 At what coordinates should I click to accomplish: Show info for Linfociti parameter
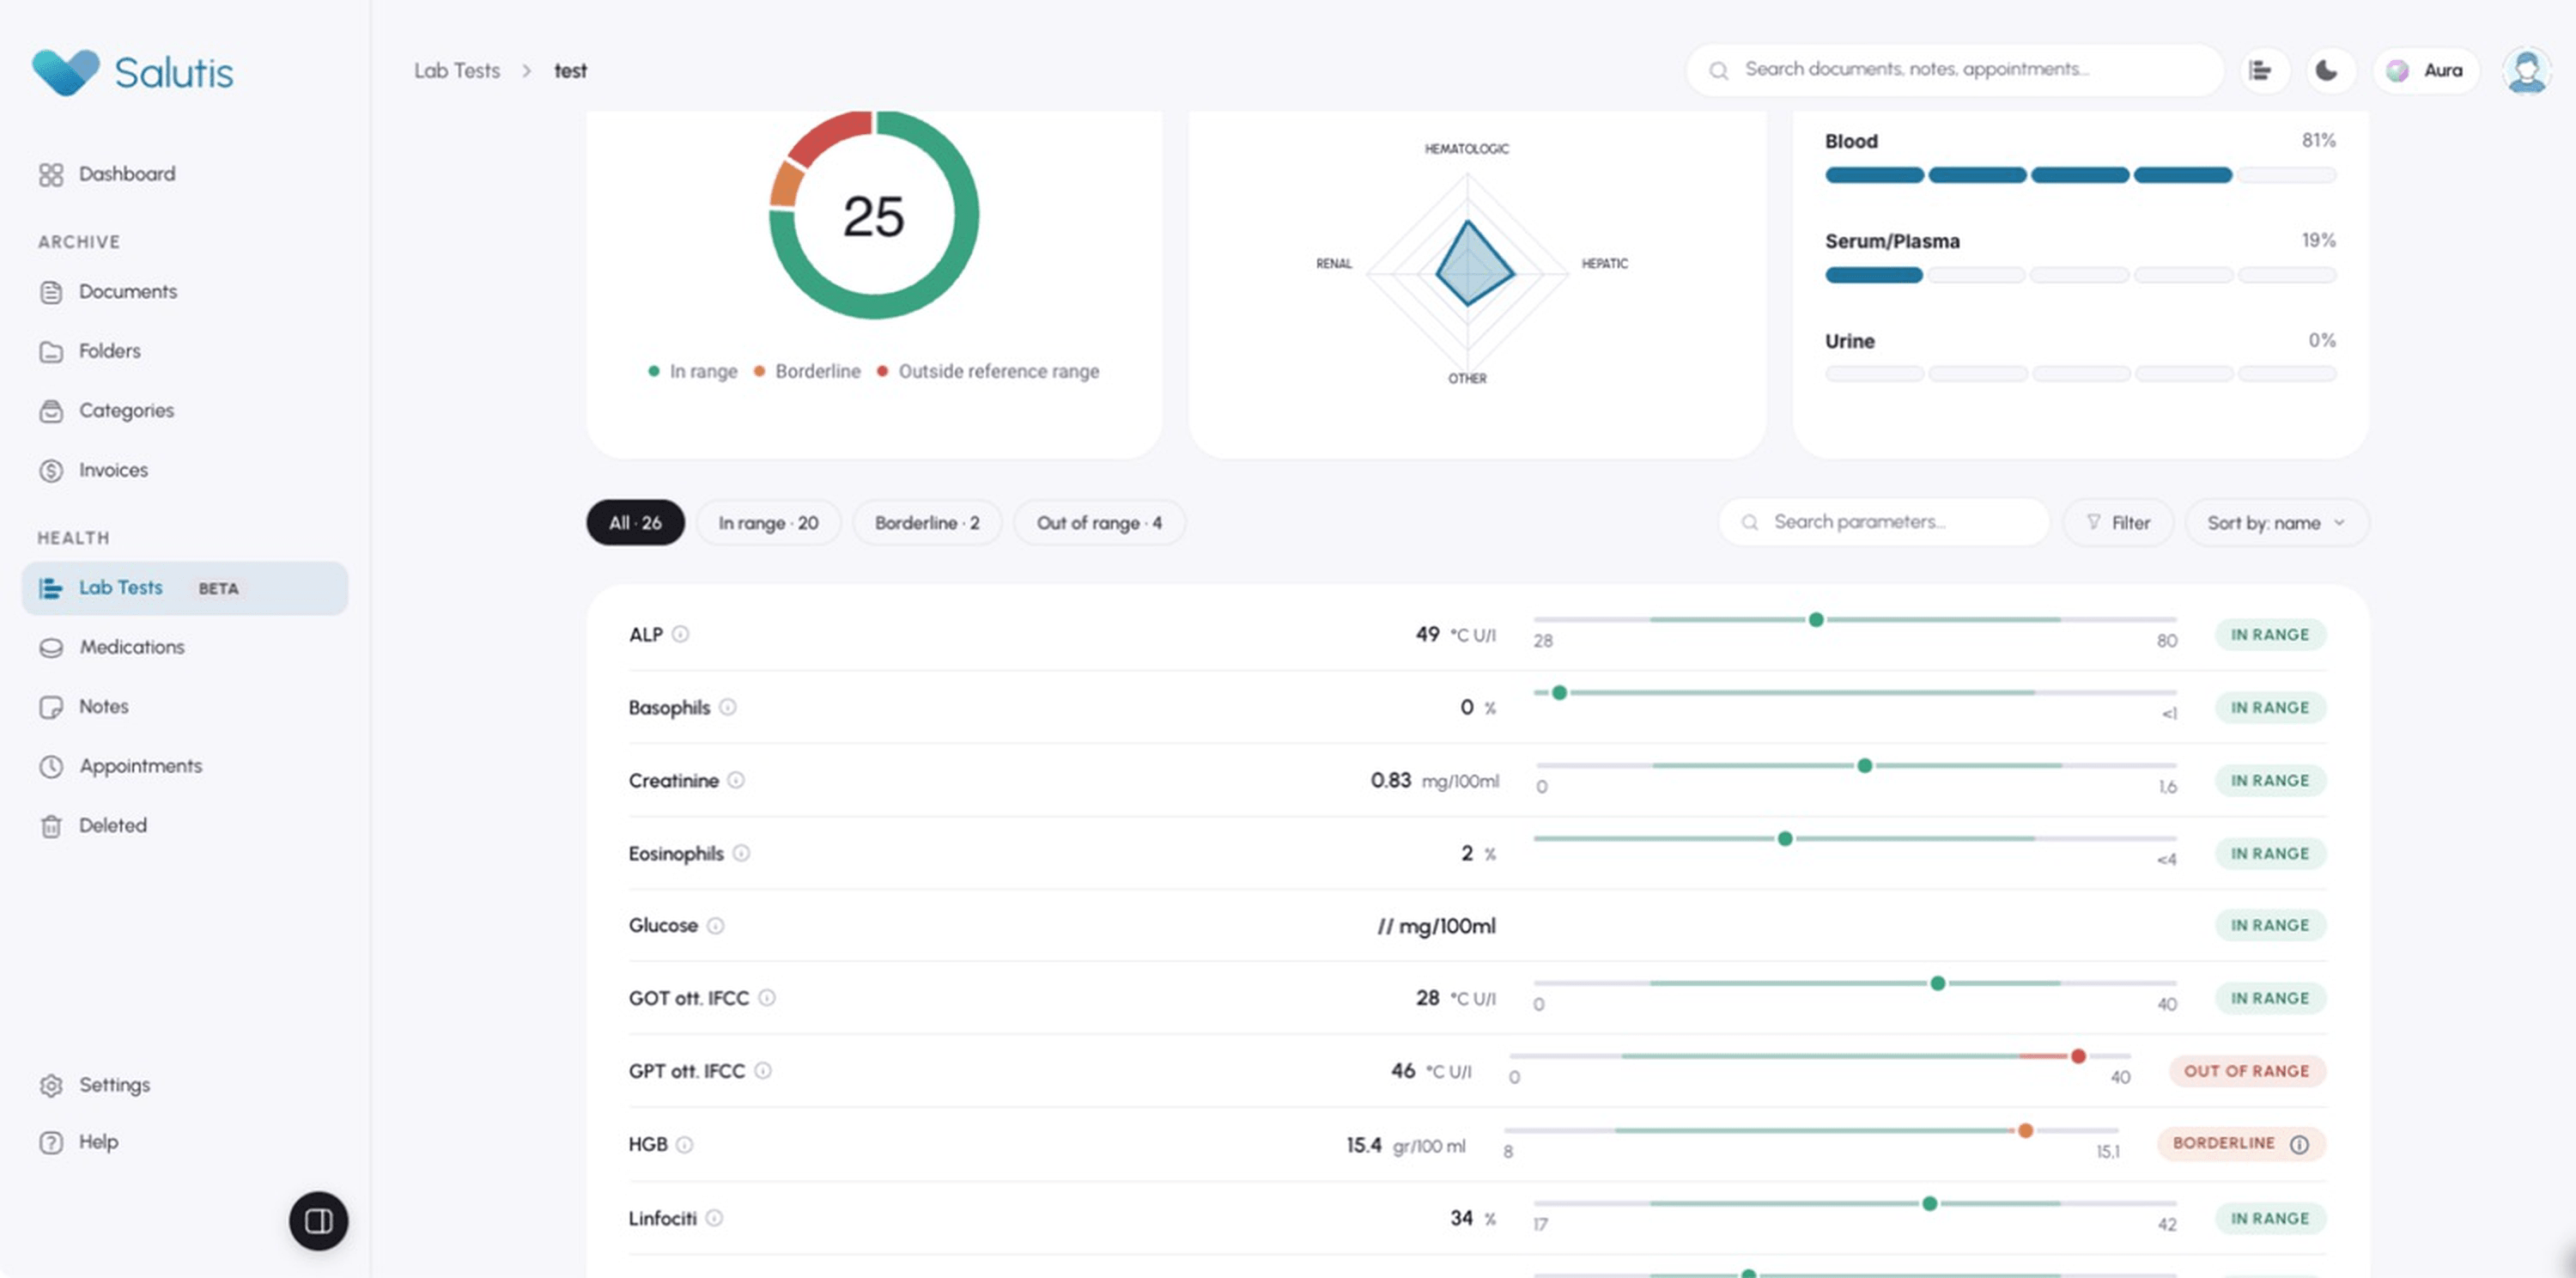714,1218
